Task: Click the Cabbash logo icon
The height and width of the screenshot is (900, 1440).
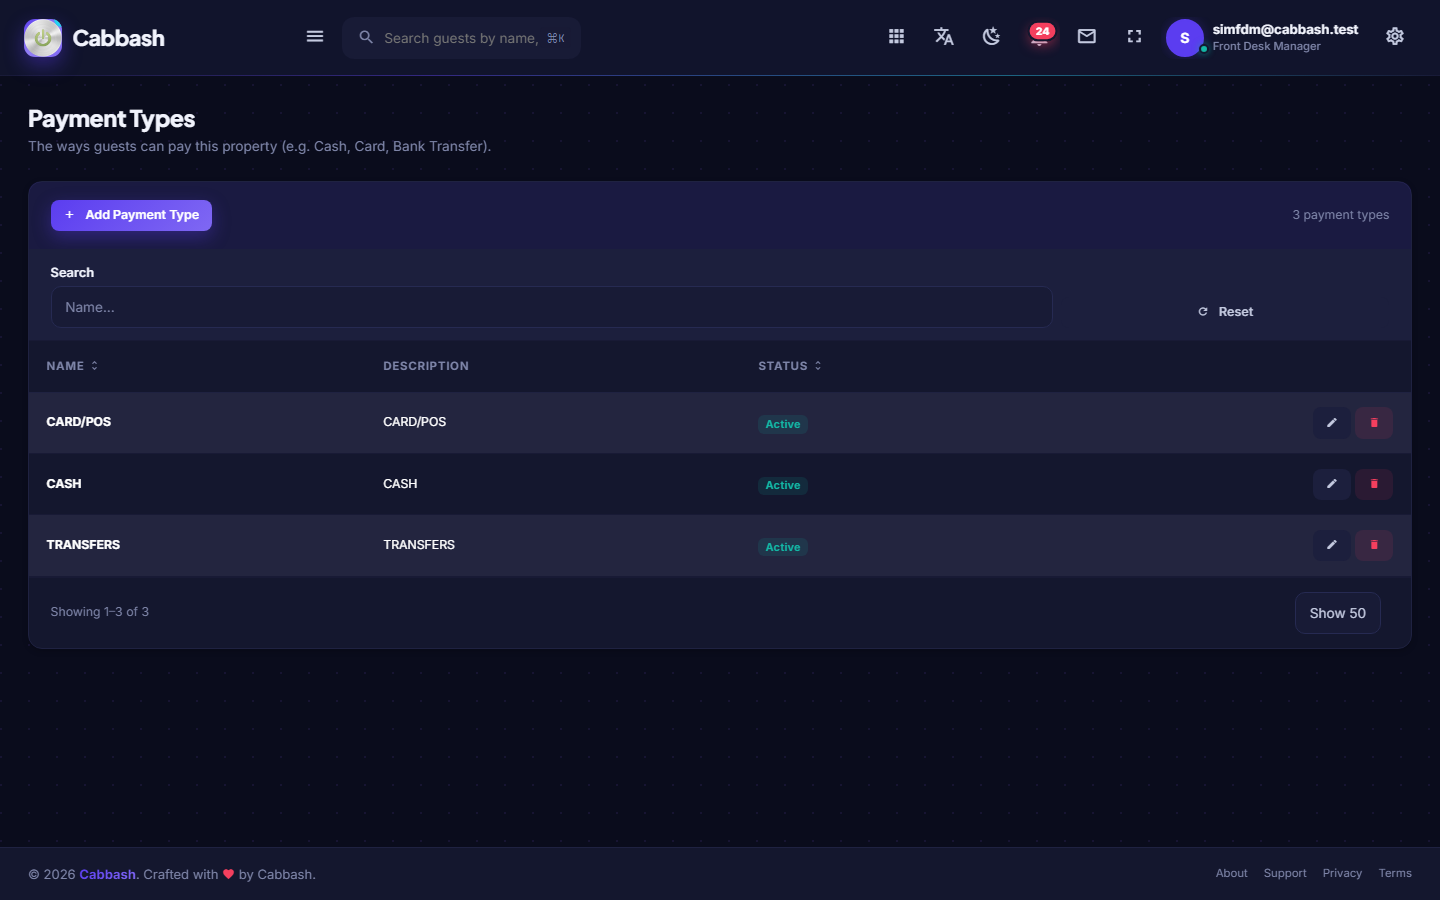Action: tap(43, 38)
